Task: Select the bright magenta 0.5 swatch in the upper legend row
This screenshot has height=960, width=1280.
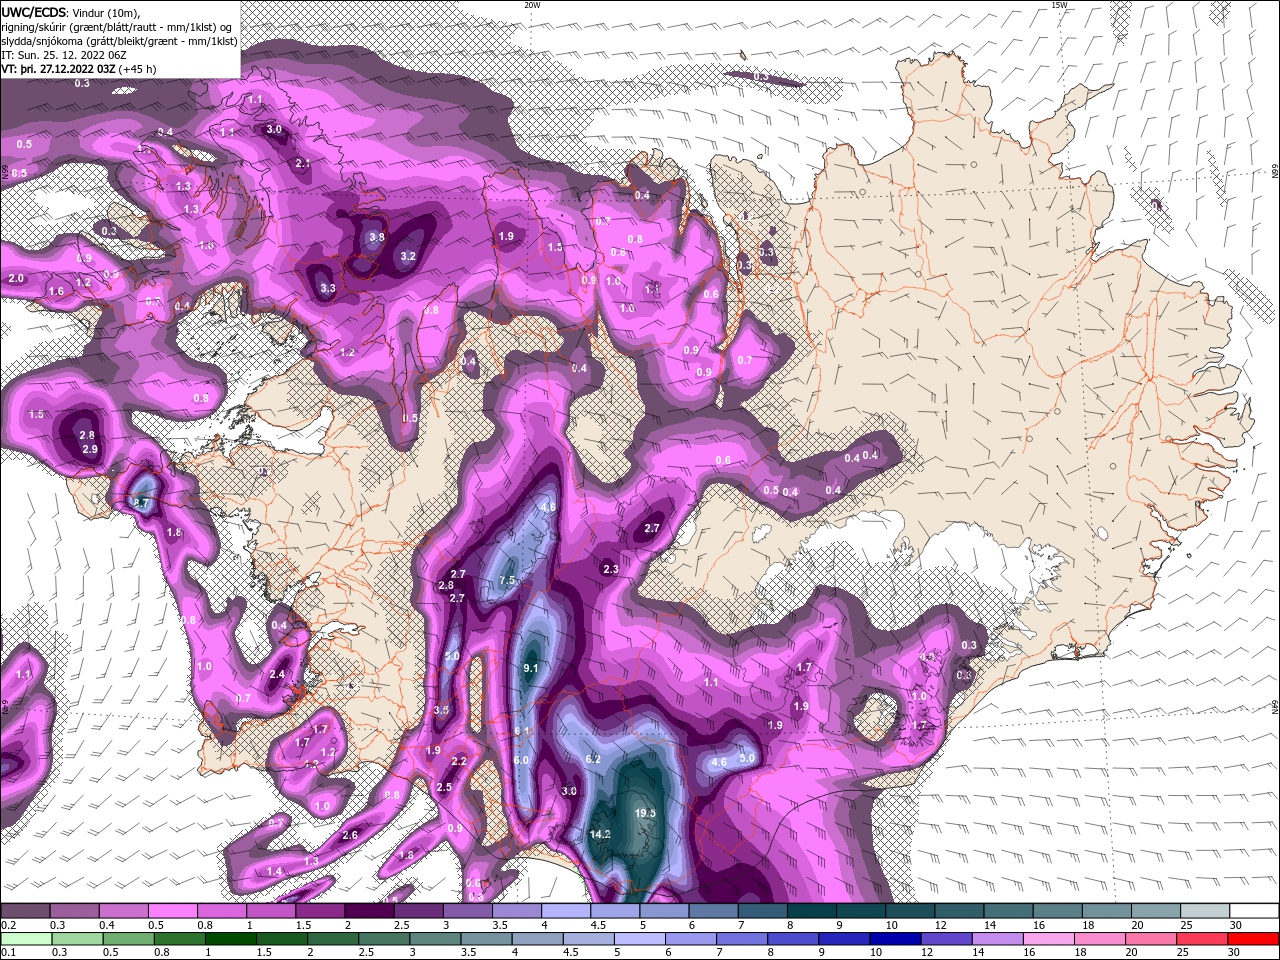Action: coord(172,911)
